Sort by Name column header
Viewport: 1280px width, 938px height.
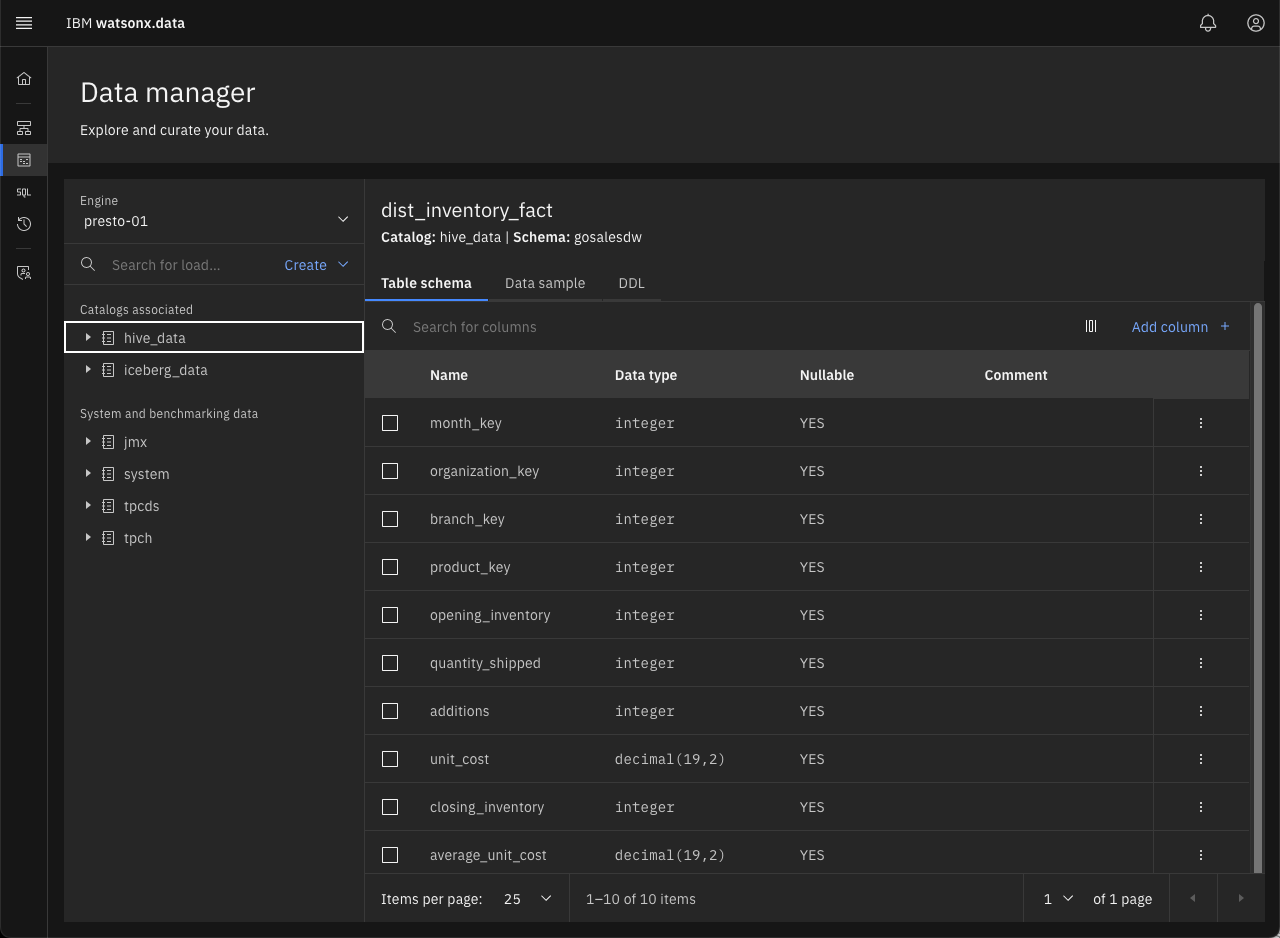coord(449,375)
